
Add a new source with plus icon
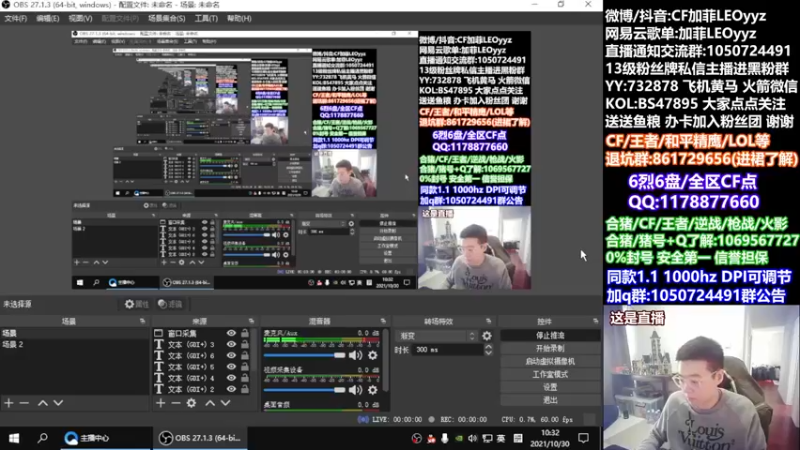[161, 403]
